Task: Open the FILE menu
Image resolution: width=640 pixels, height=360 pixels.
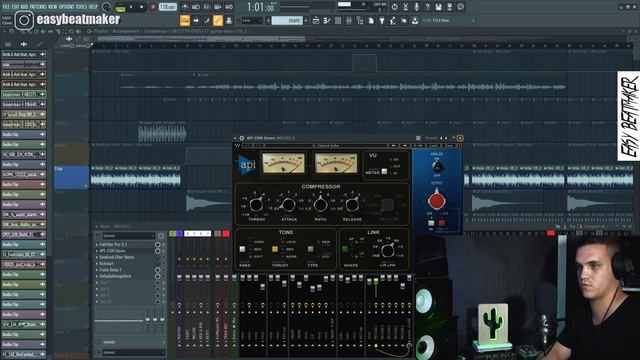Action: pos(6,7)
